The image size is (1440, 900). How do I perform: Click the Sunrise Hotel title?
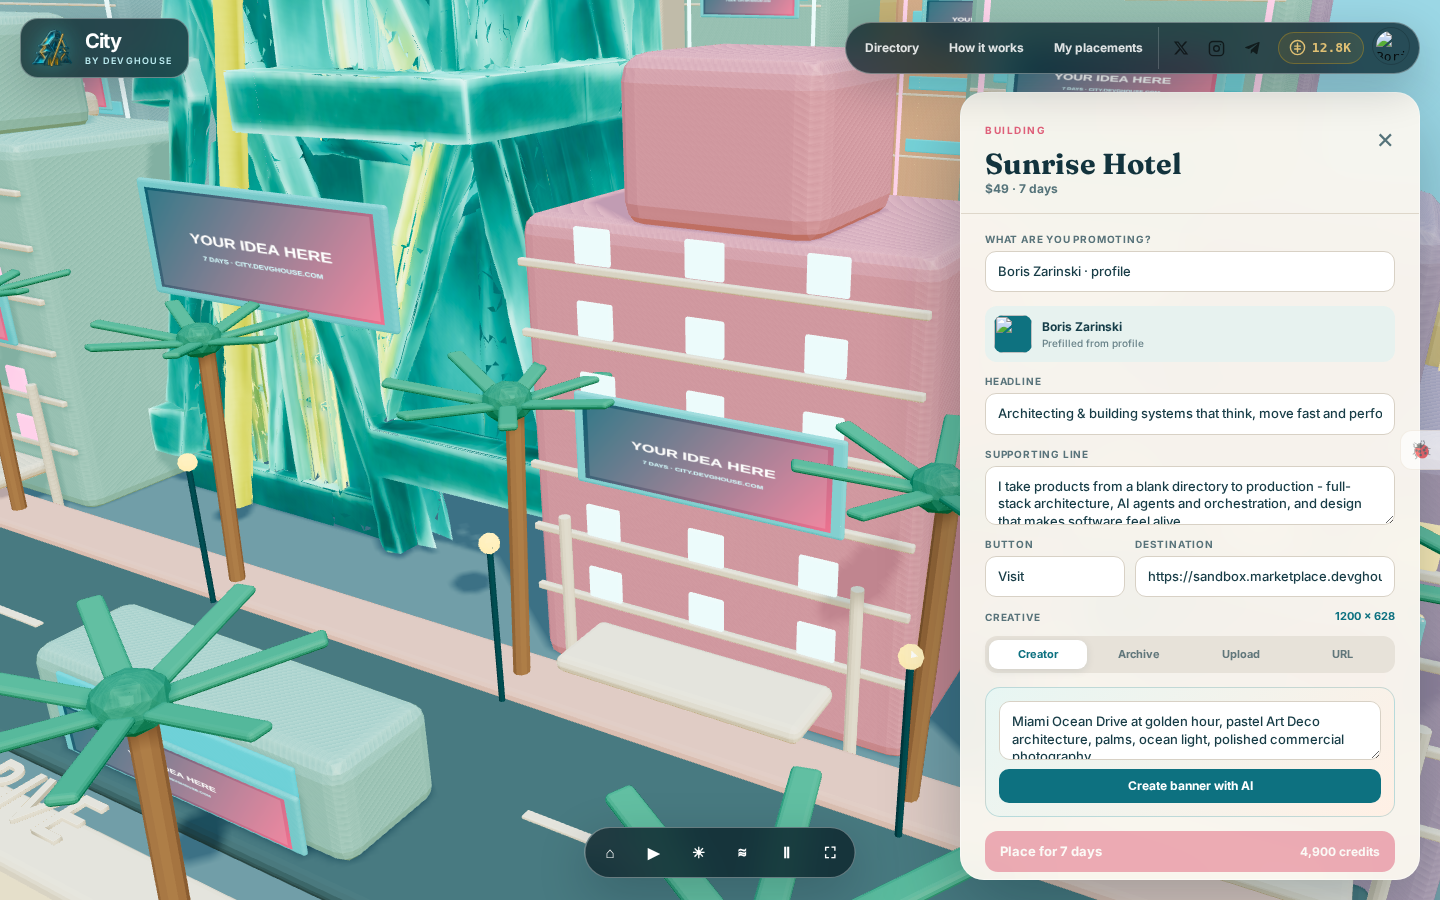click(x=1083, y=164)
